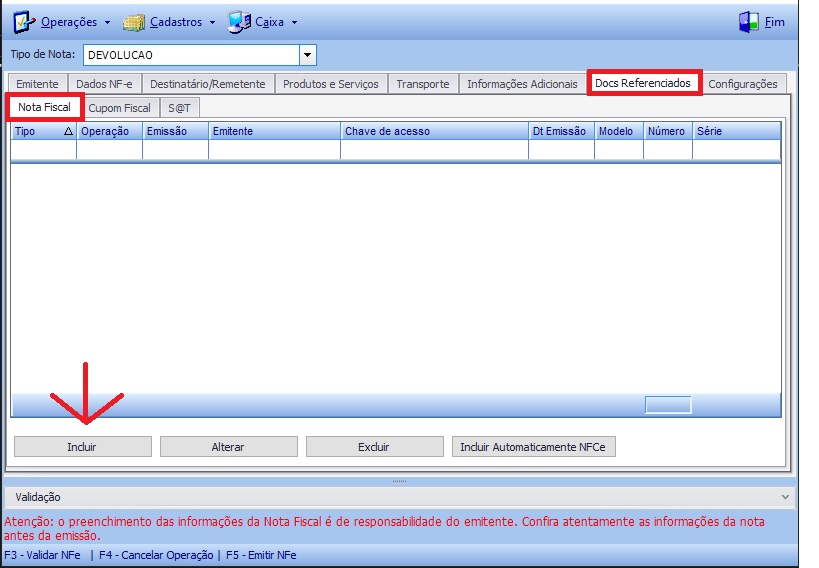Click the Incluir button
819x568 pixels.
(83, 447)
